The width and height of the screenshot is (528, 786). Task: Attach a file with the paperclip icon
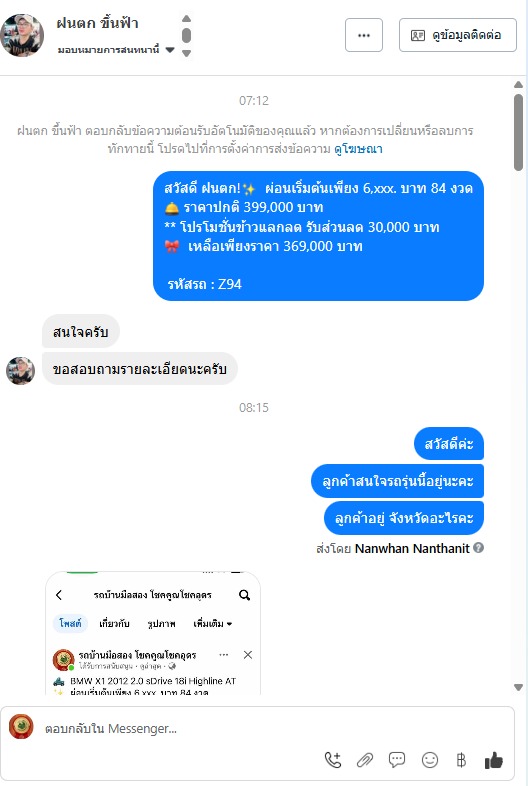365,760
